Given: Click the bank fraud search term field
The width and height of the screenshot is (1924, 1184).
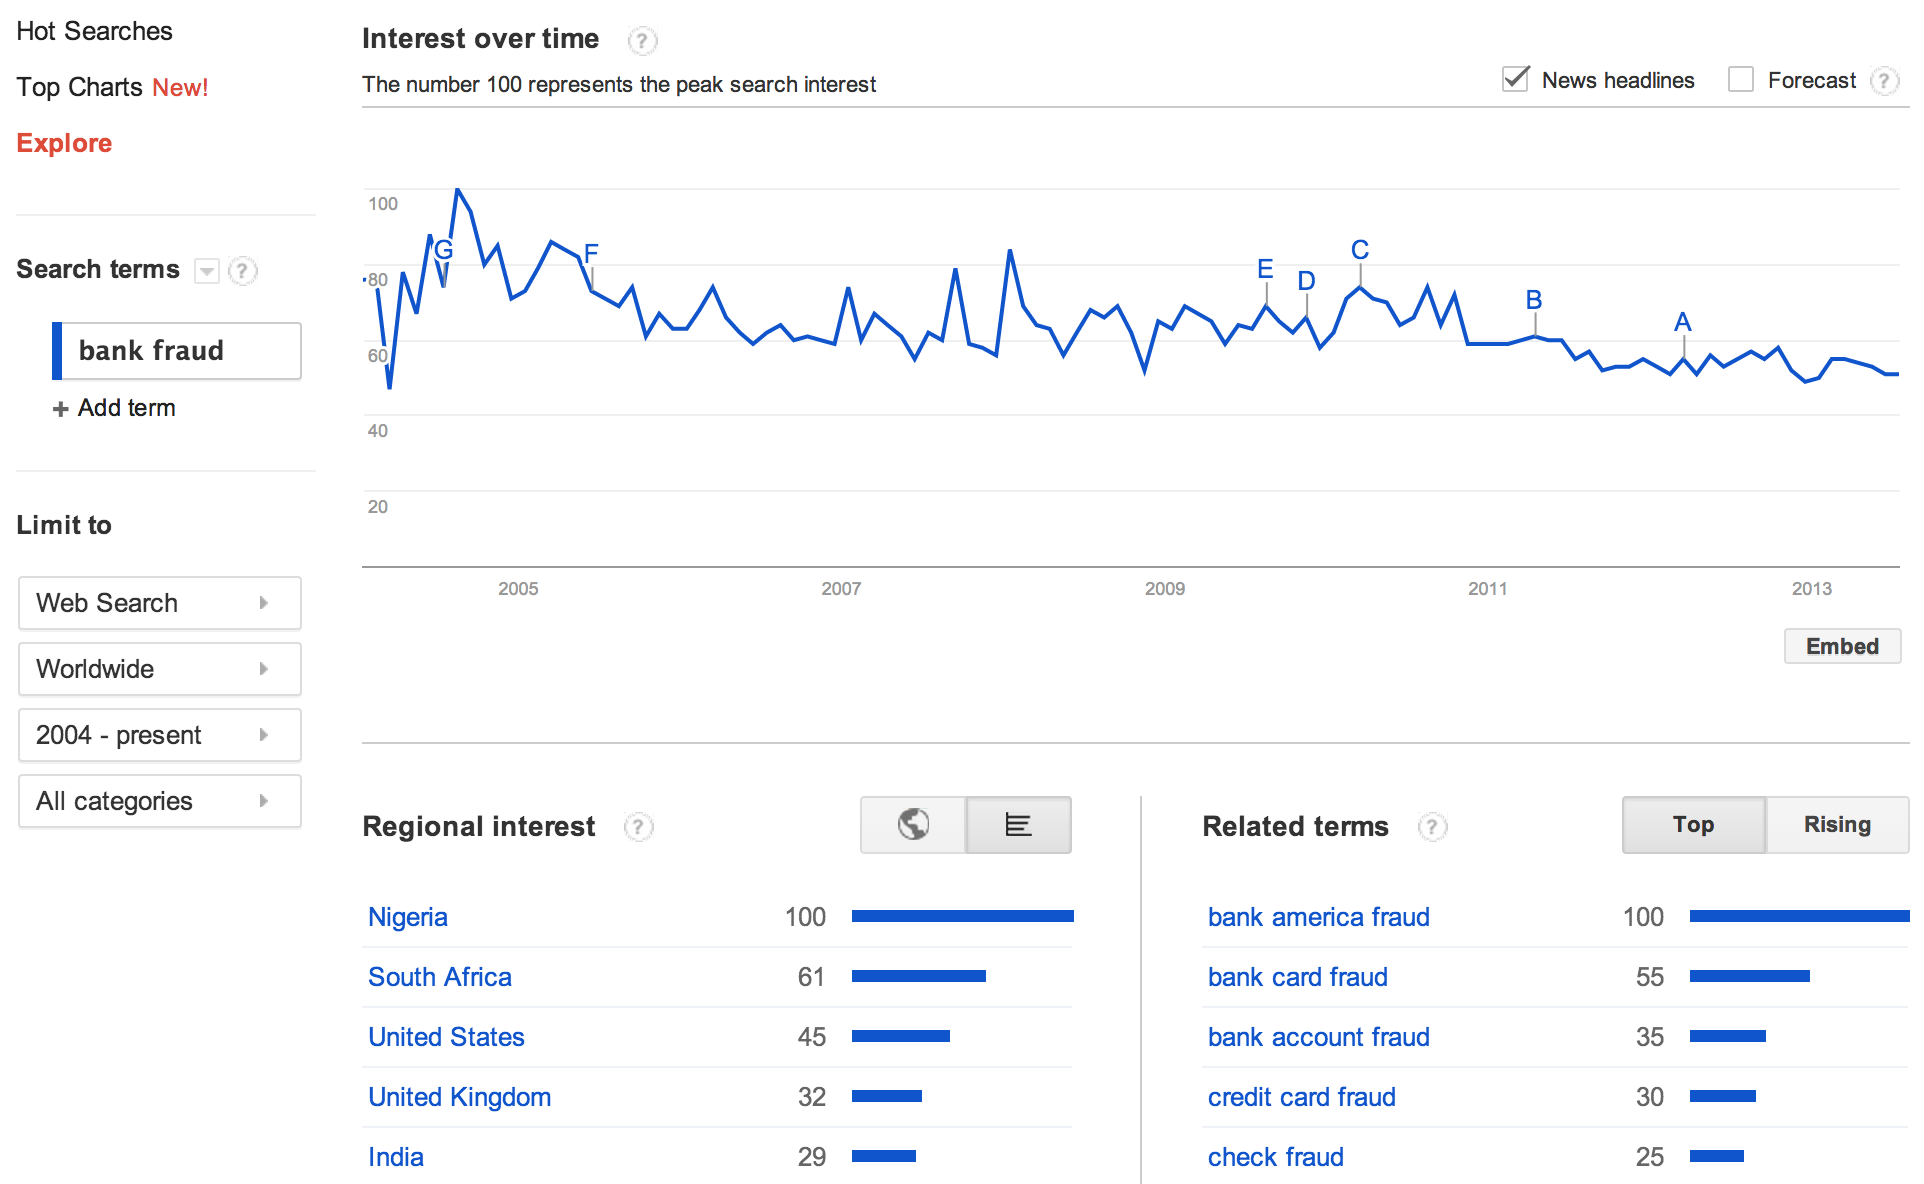Looking at the screenshot, I should [x=178, y=351].
